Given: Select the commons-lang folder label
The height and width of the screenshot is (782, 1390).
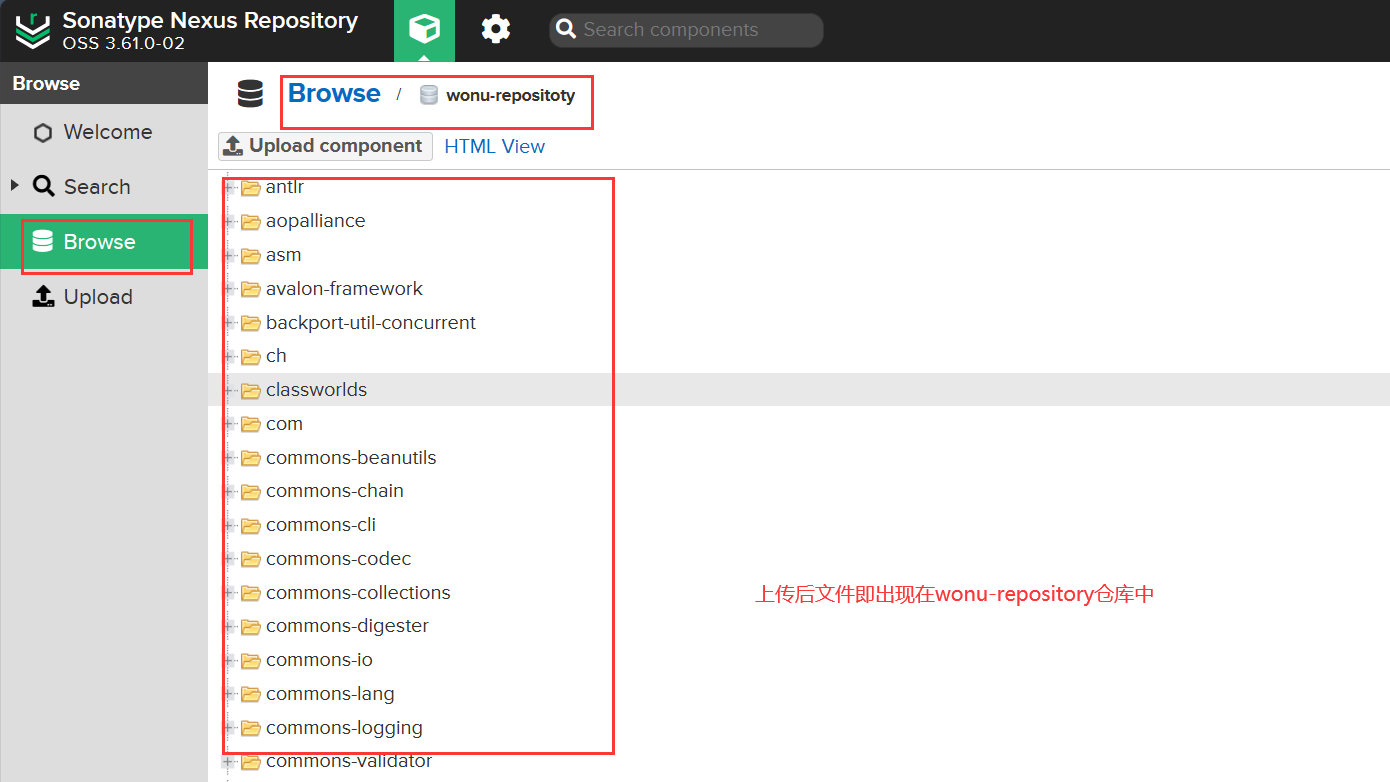Looking at the screenshot, I should (330, 694).
